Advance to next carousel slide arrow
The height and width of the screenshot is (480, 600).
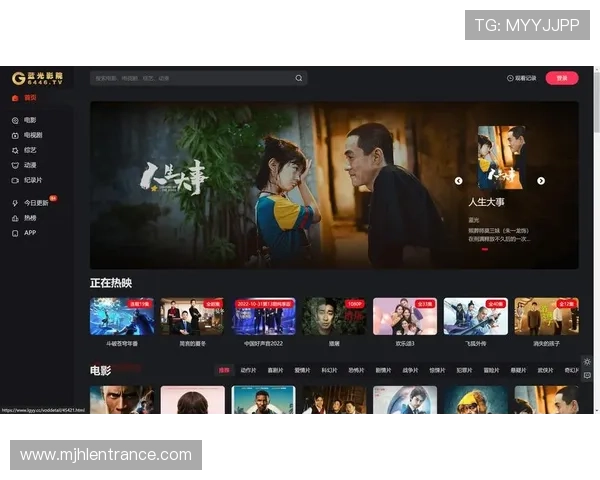click(x=541, y=181)
